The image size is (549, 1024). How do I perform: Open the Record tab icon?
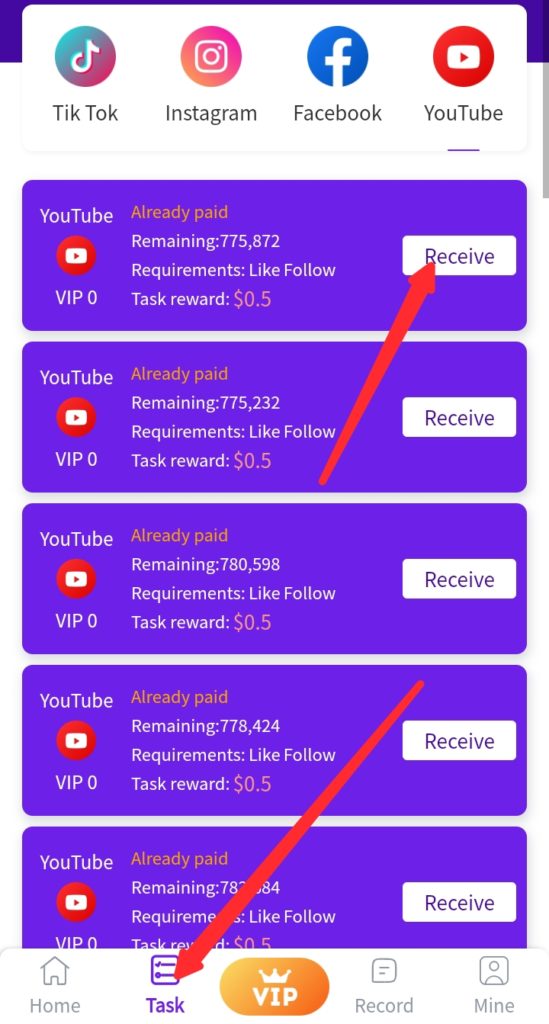coord(384,971)
